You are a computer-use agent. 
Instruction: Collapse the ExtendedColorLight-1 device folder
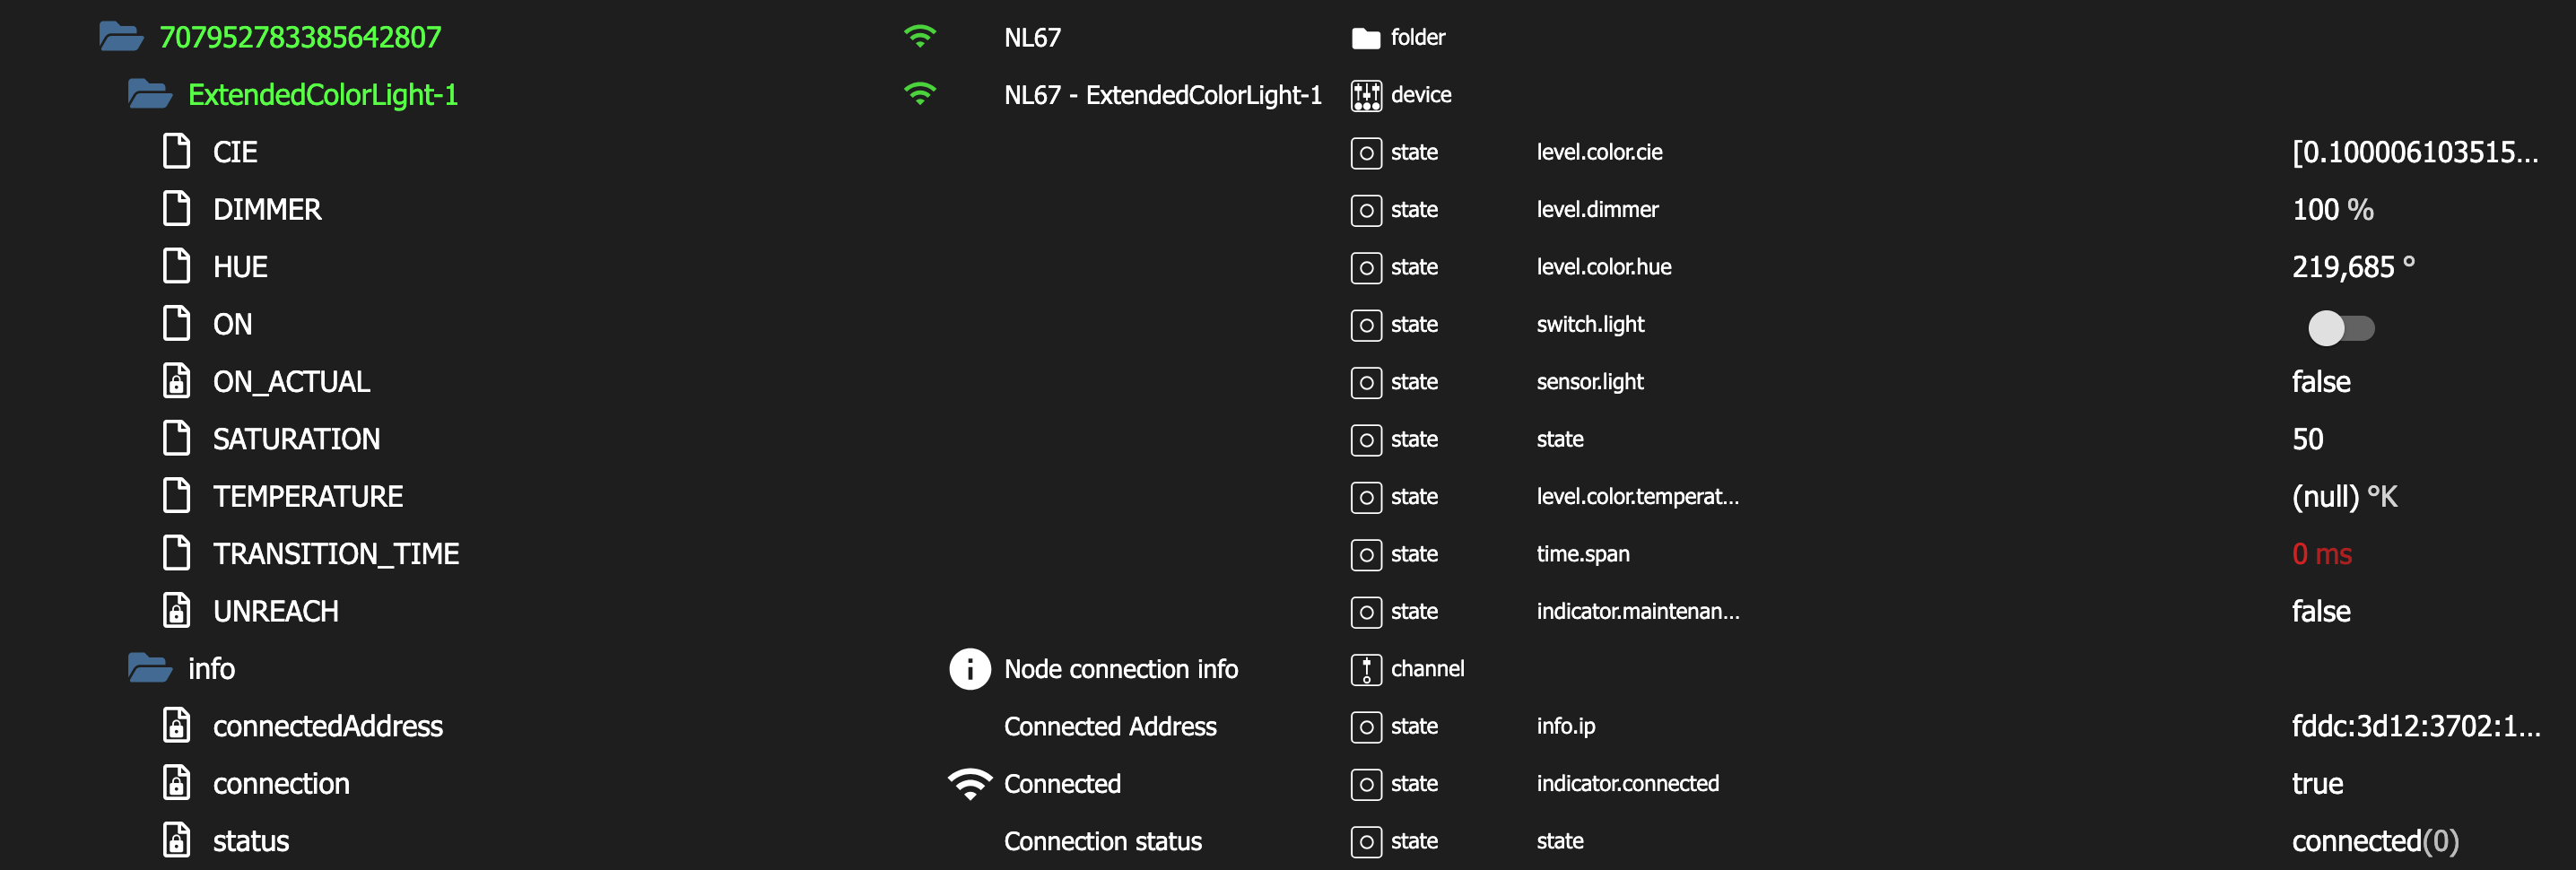tap(149, 95)
